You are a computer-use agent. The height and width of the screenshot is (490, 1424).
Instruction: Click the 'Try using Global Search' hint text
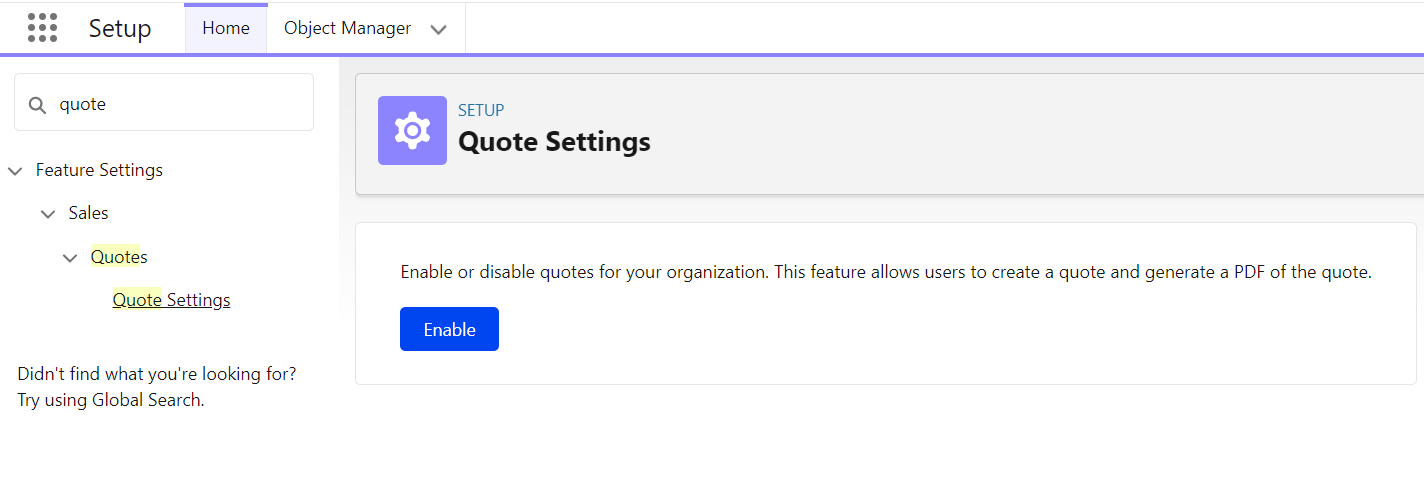(111, 400)
